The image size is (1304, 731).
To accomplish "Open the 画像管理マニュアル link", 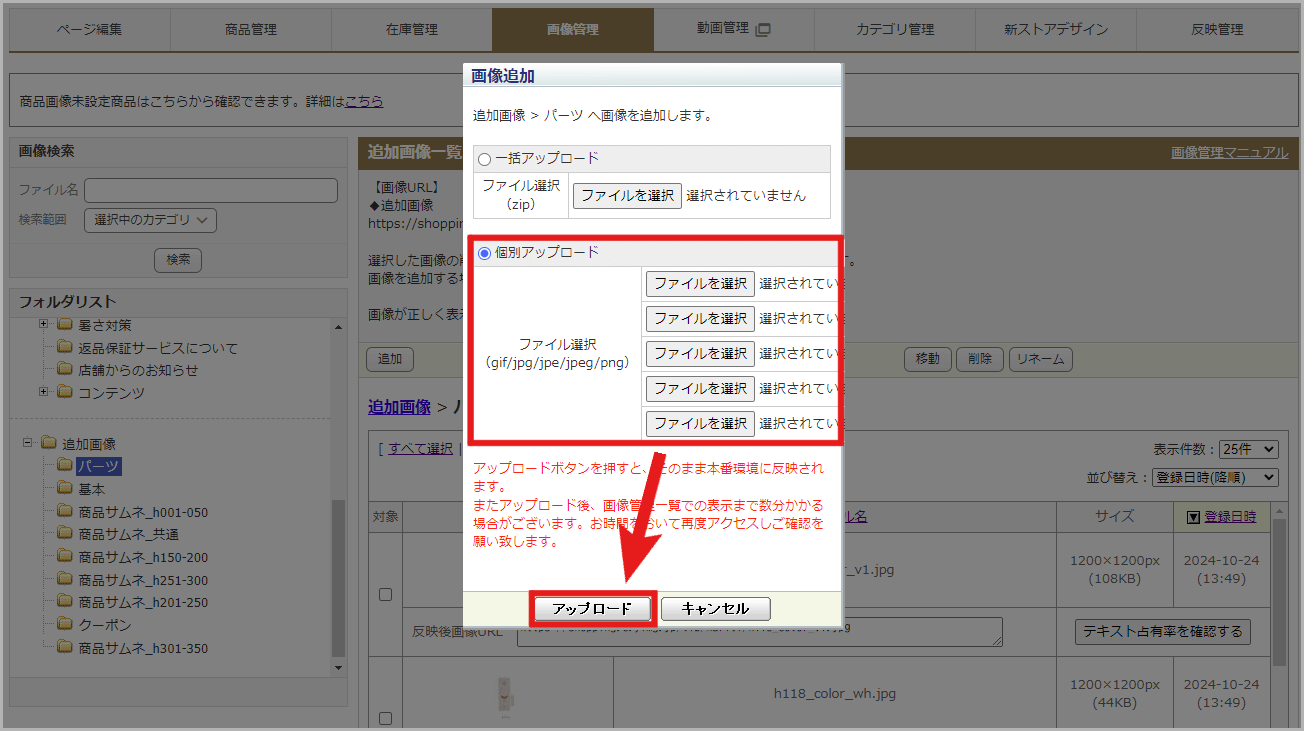I will 1230,153.
